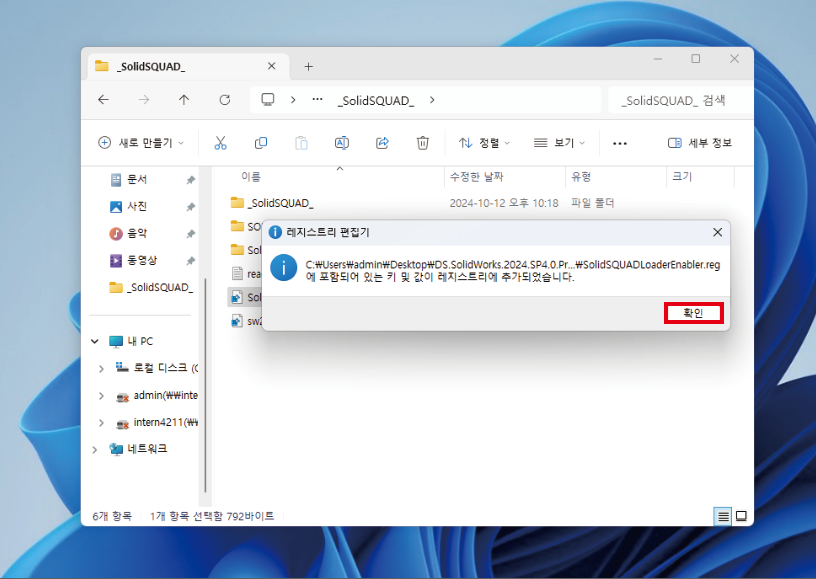This screenshot has width=816, height=579.
Task: Click the Delete trash icon
Action: click(x=423, y=143)
